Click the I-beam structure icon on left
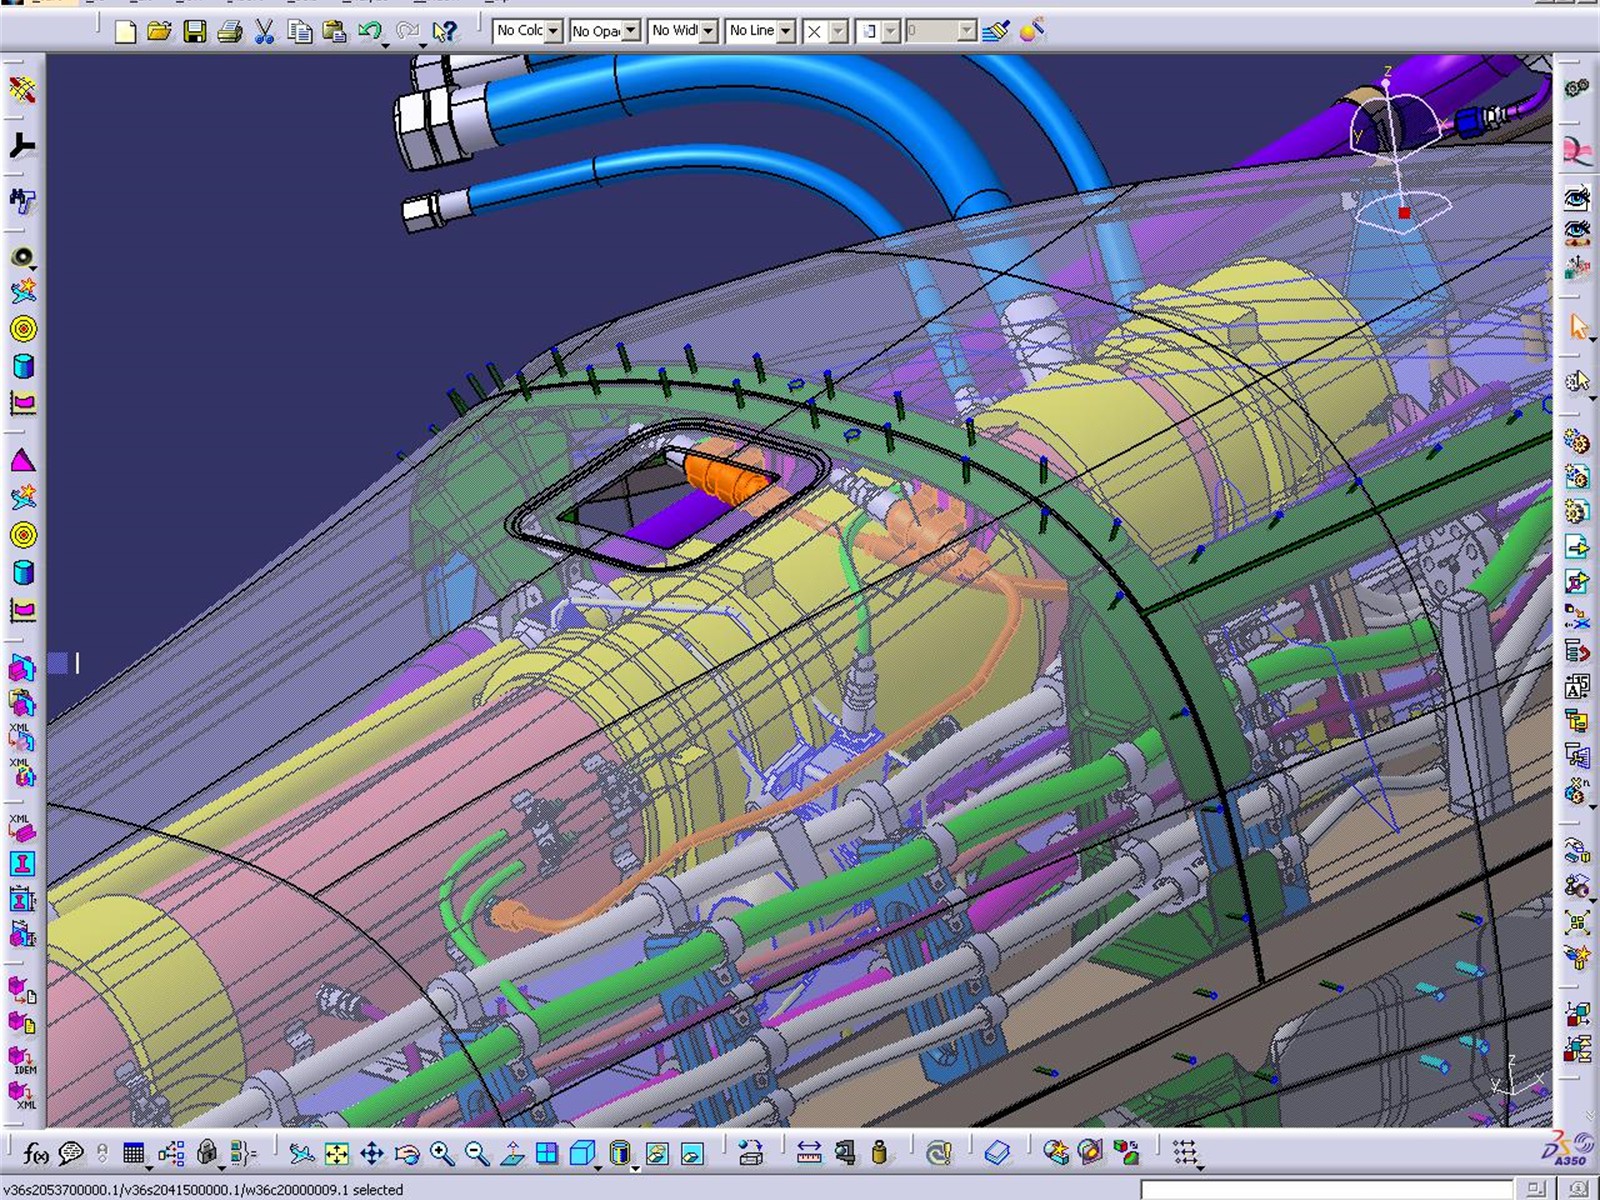 pyautogui.click(x=22, y=863)
